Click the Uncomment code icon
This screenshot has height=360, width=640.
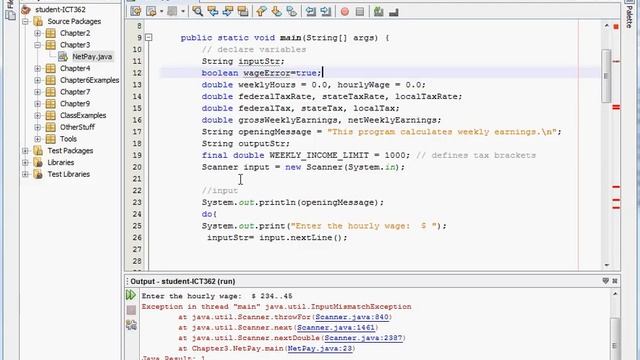(393, 11)
